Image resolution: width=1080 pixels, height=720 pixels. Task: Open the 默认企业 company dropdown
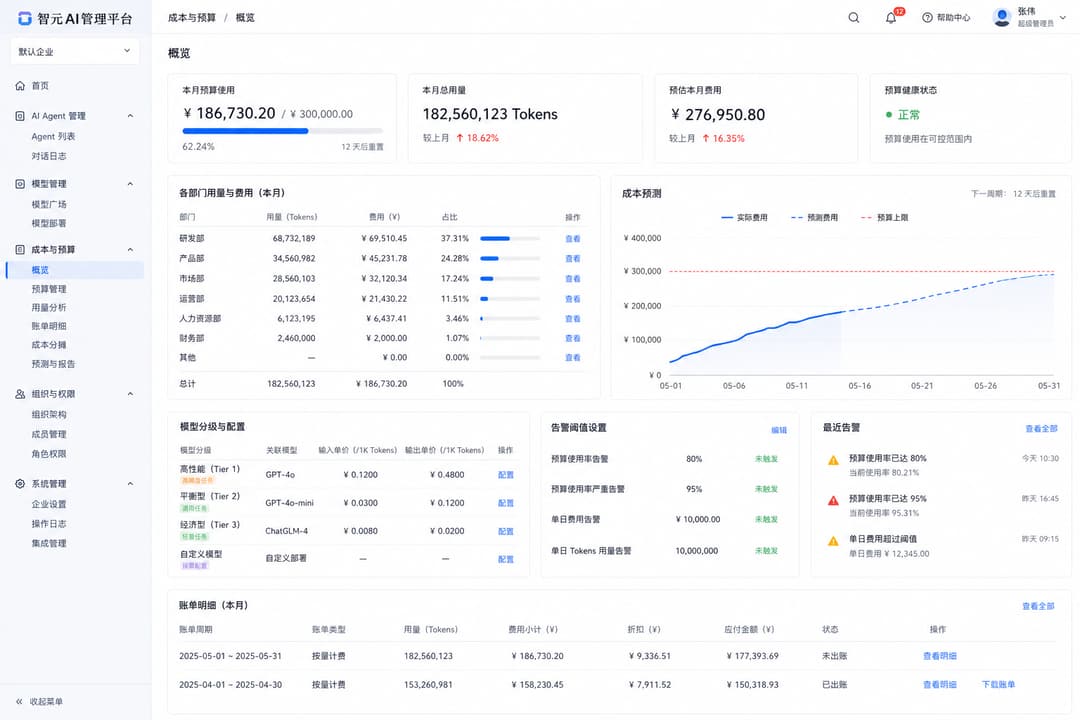(75, 52)
